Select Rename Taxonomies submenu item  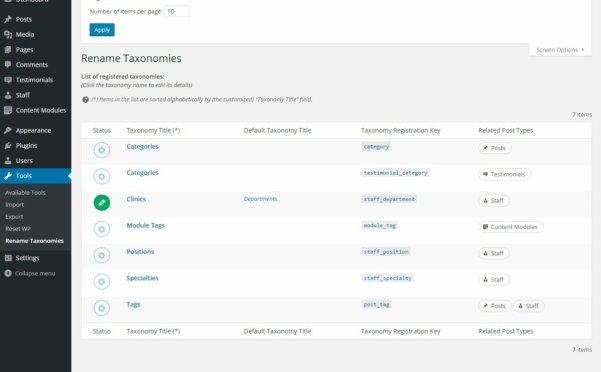coord(34,241)
